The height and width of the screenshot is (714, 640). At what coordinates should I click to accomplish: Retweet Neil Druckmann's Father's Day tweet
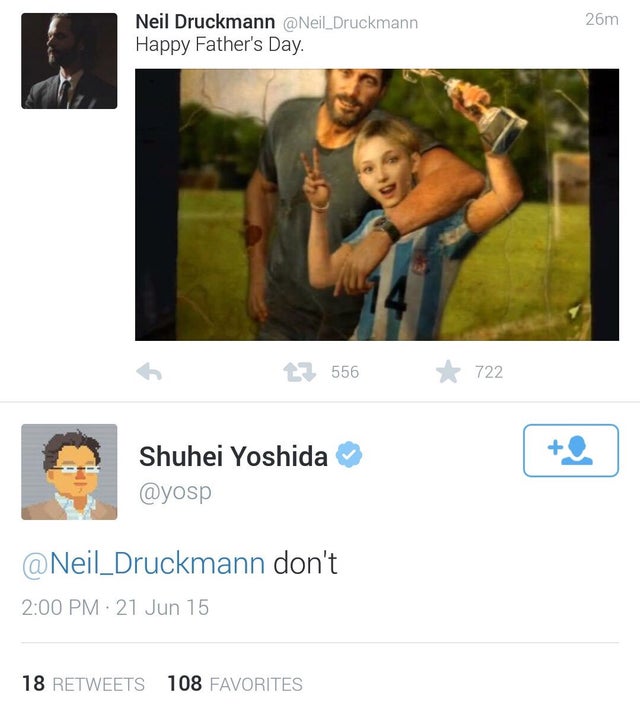tap(298, 372)
